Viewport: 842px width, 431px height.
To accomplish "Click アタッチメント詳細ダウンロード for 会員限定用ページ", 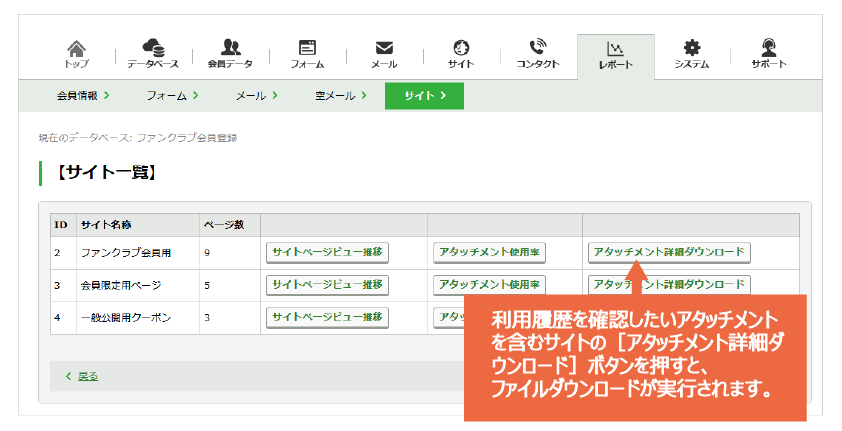I will 669,285.
